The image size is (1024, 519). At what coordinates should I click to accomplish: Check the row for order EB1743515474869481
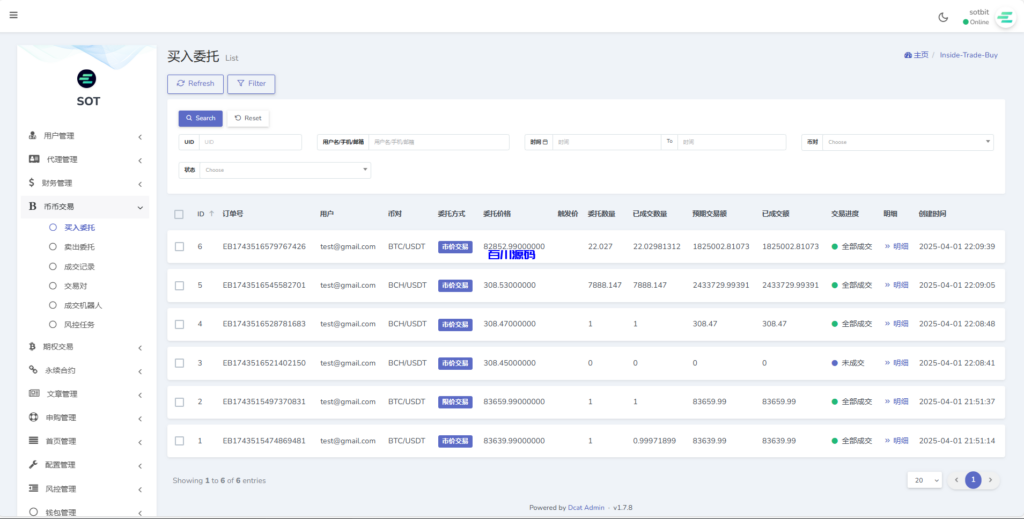click(179, 441)
